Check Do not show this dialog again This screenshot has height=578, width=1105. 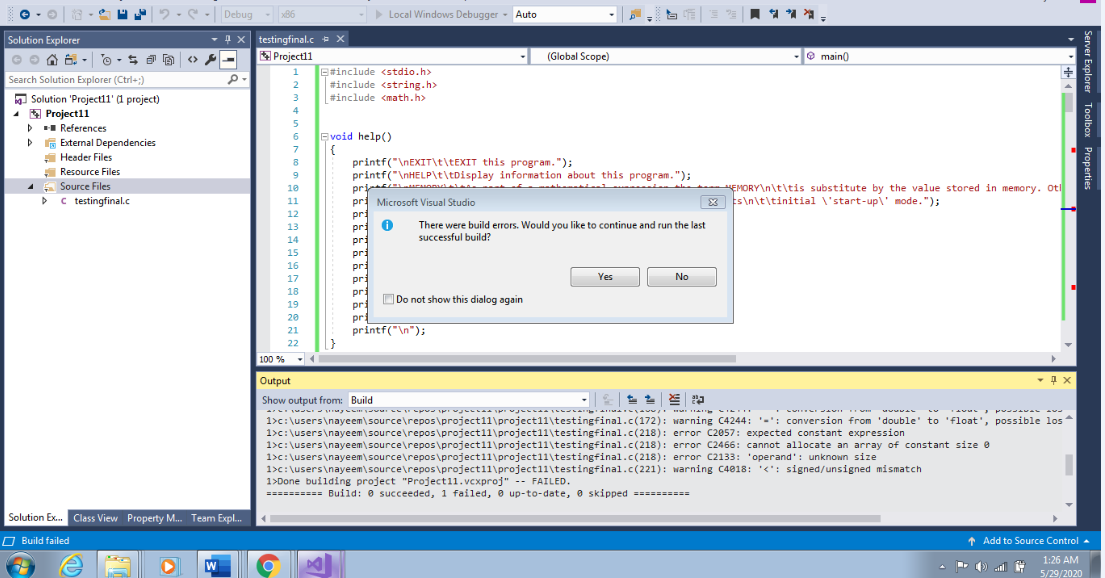point(388,299)
